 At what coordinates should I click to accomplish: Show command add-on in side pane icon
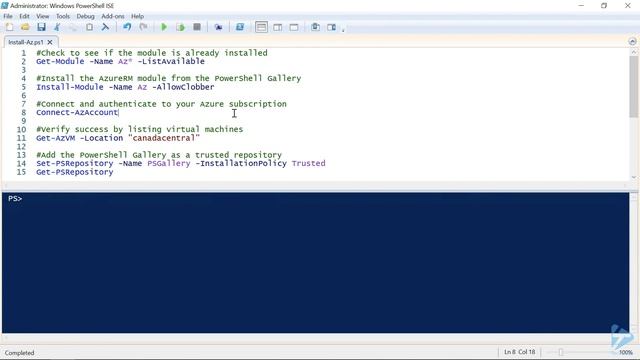[x=331, y=27]
